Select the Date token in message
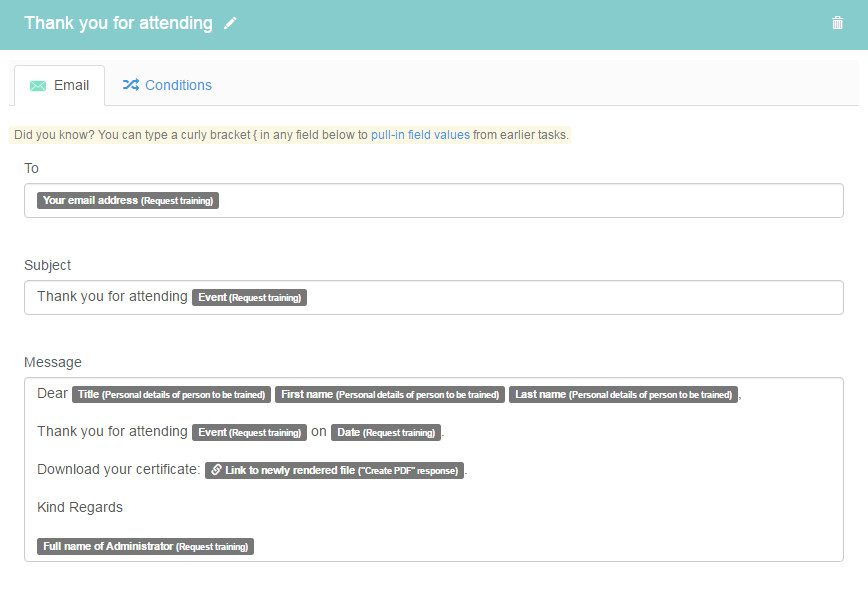This screenshot has height=591, width=868. click(x=386, y=432)
